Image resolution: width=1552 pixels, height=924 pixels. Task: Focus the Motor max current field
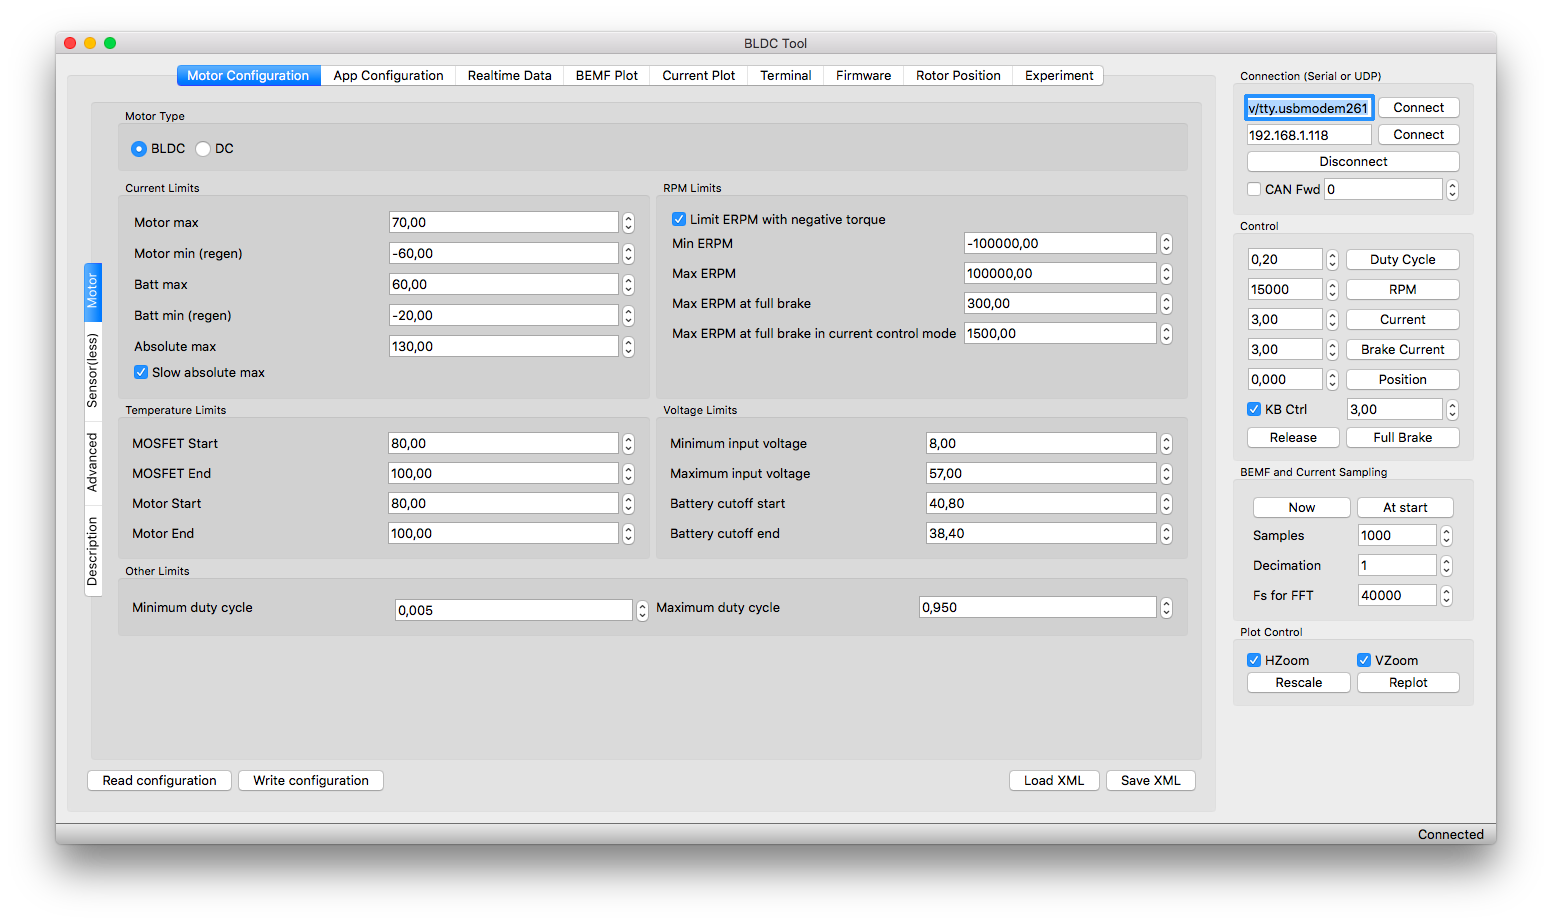tap(504, 223)
